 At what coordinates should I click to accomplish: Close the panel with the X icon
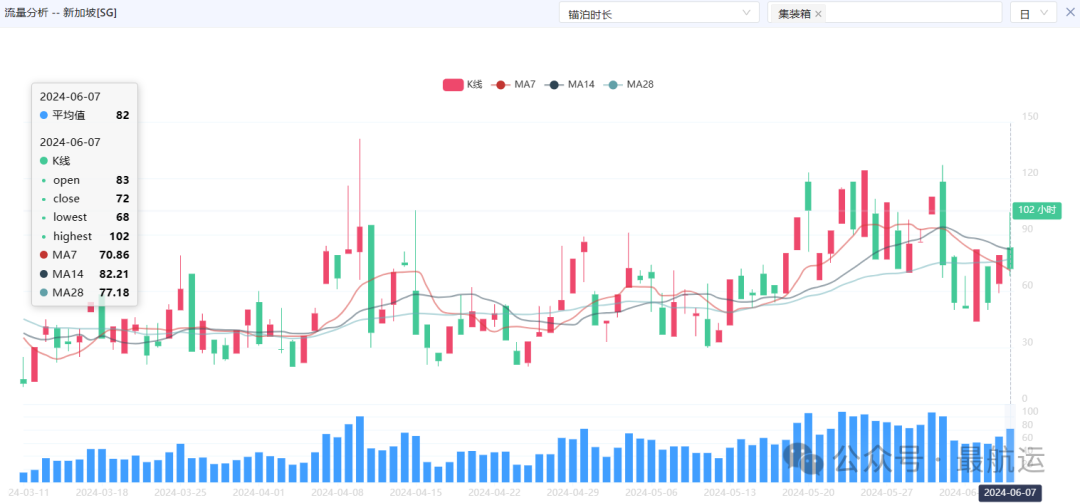[x=1070, y=12]
